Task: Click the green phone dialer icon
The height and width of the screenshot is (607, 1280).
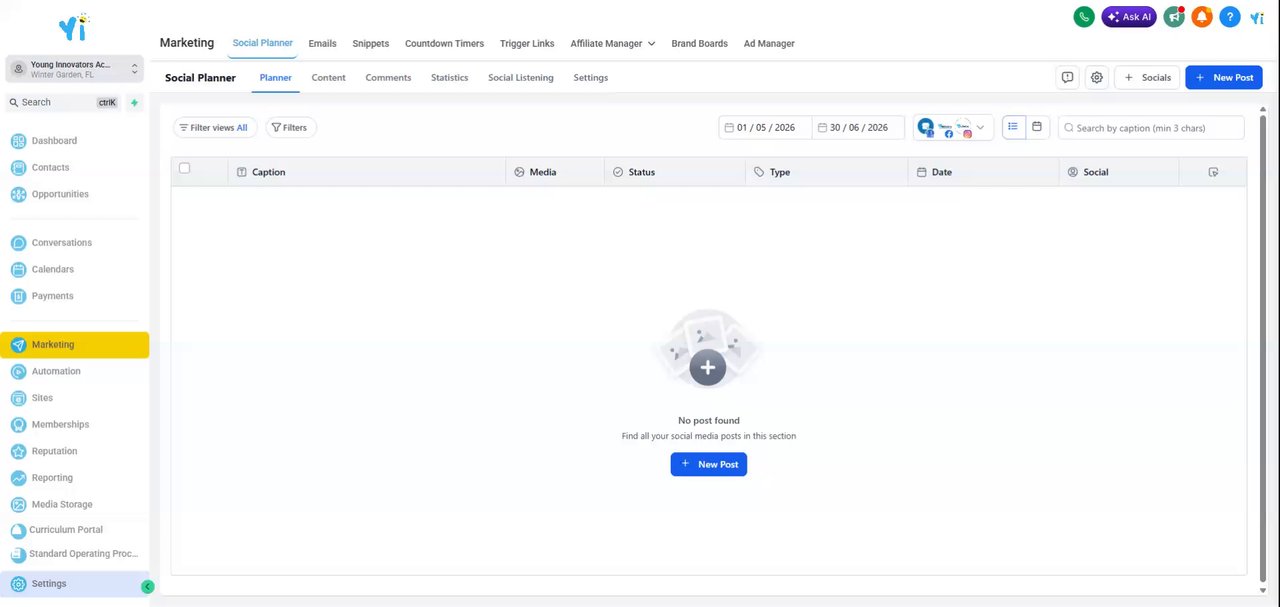Action: [x=1084, y=17]
